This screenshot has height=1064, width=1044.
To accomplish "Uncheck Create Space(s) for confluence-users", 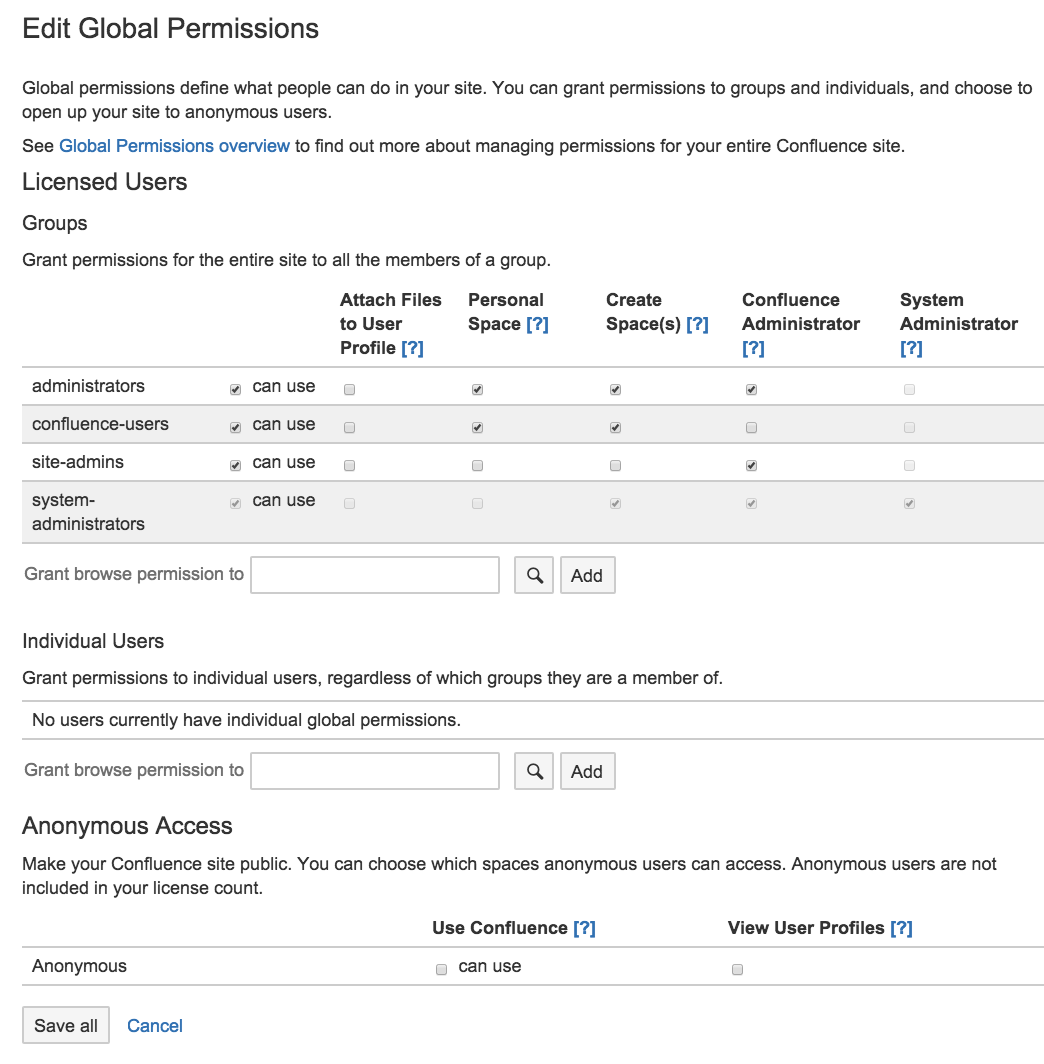I will 615,428.
